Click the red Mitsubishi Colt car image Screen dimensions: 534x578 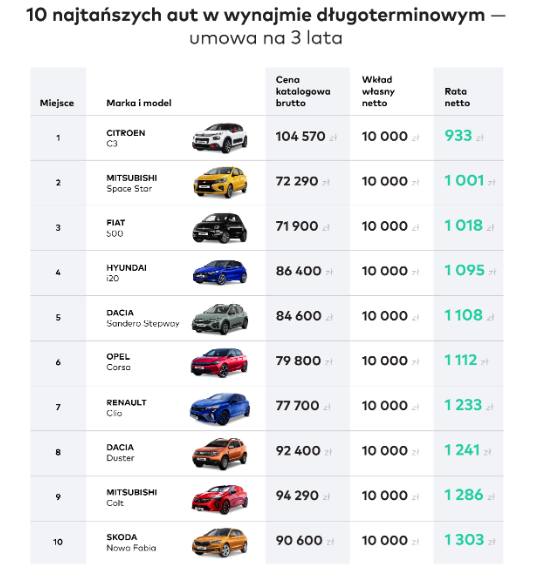click(220, 499)
